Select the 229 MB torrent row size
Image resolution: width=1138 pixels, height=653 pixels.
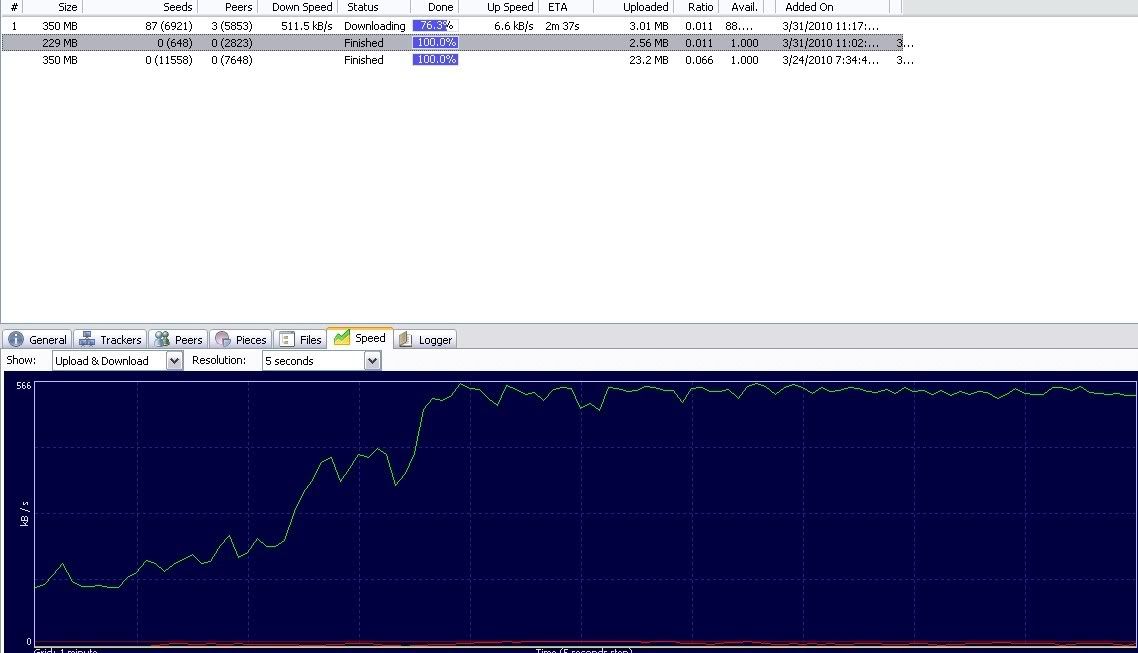60,43
